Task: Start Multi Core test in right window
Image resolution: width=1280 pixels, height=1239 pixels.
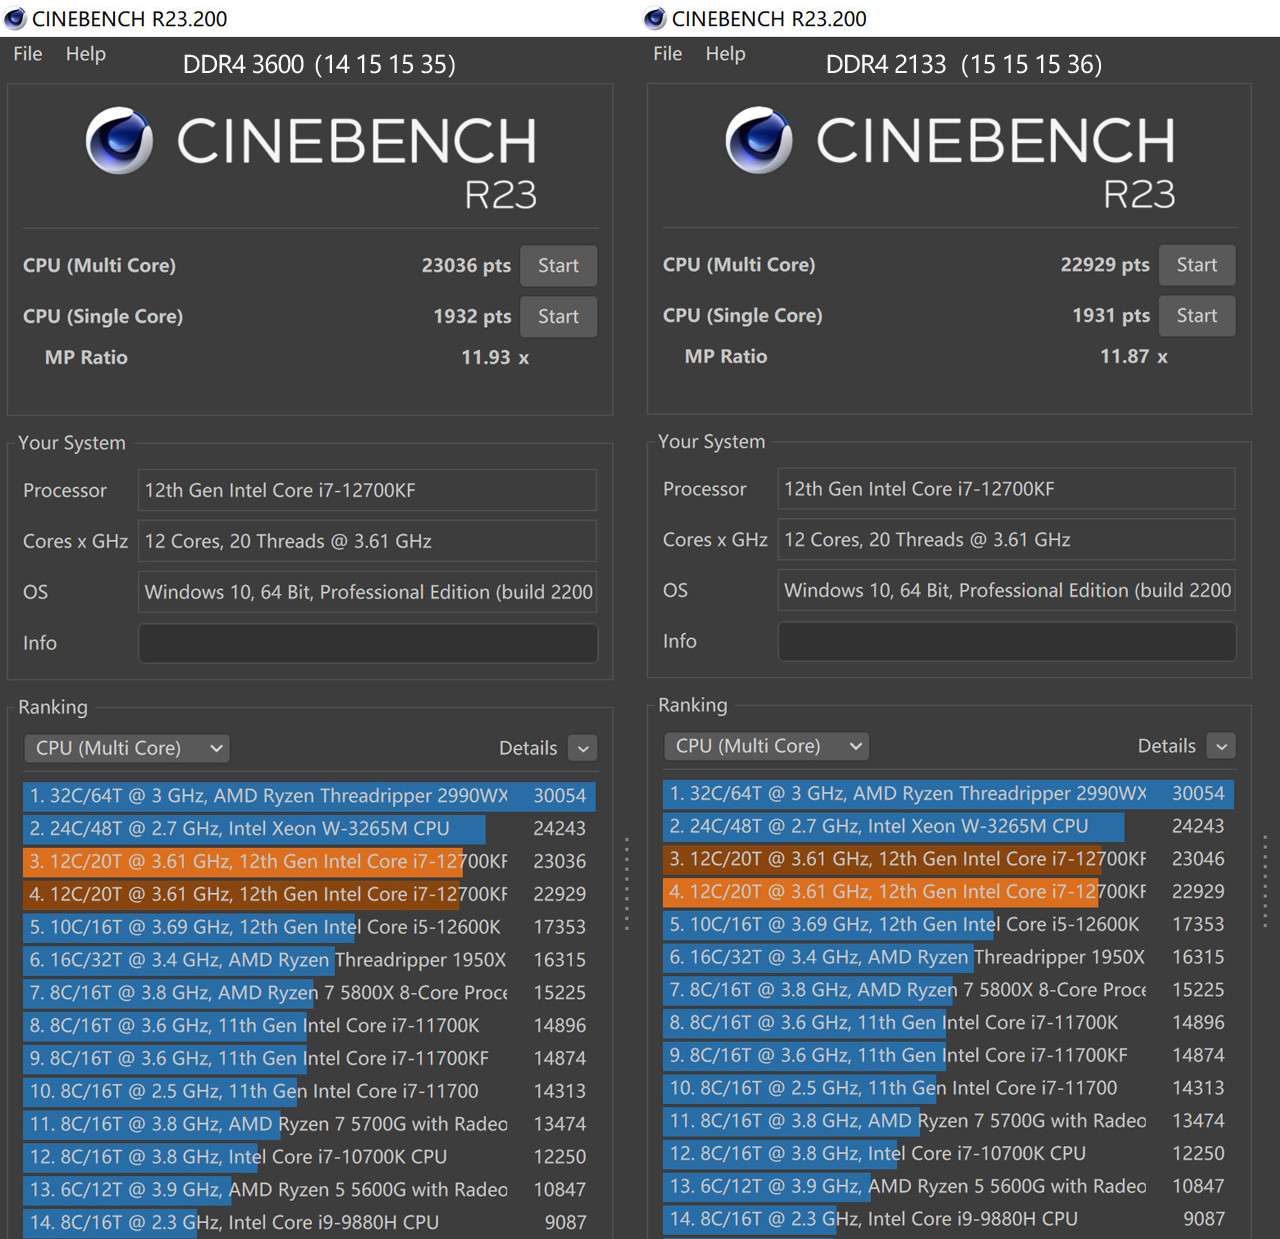Action: [1197, 265]
